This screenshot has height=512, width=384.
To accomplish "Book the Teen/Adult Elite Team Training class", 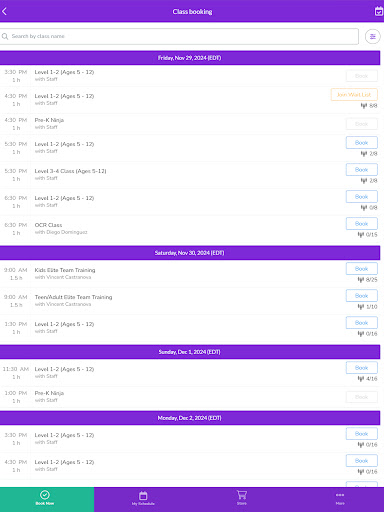I will [362, 296].
